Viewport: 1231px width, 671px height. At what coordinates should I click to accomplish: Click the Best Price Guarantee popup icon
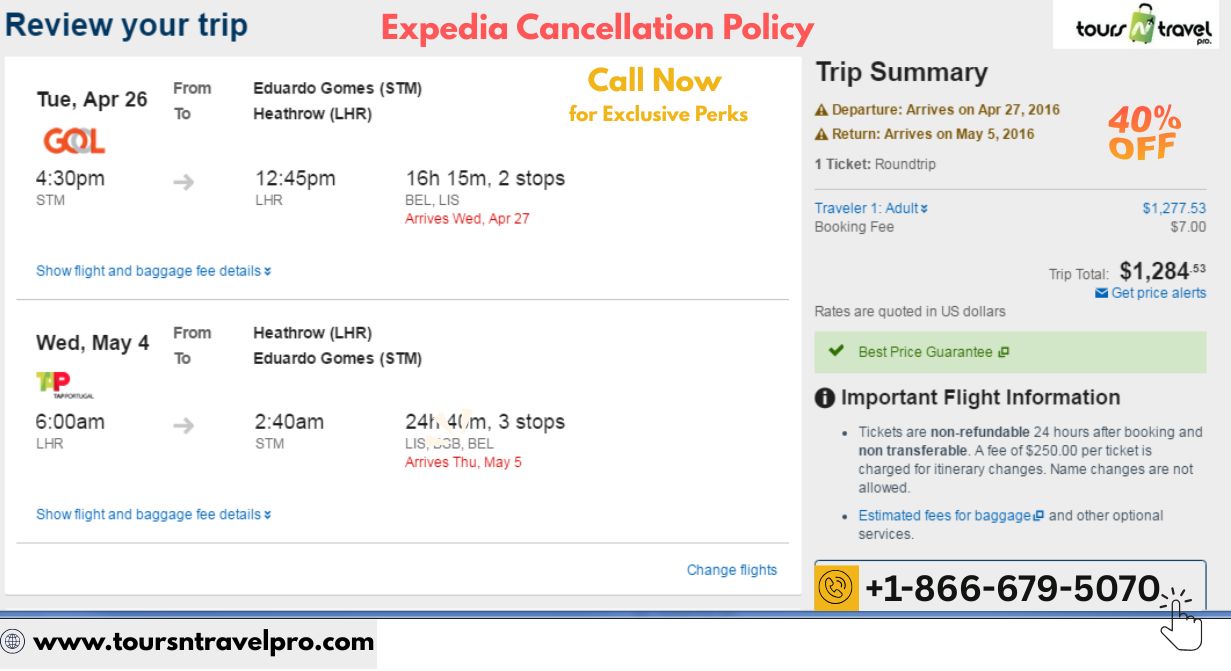pyautogui.click(x=1004, y=352)
